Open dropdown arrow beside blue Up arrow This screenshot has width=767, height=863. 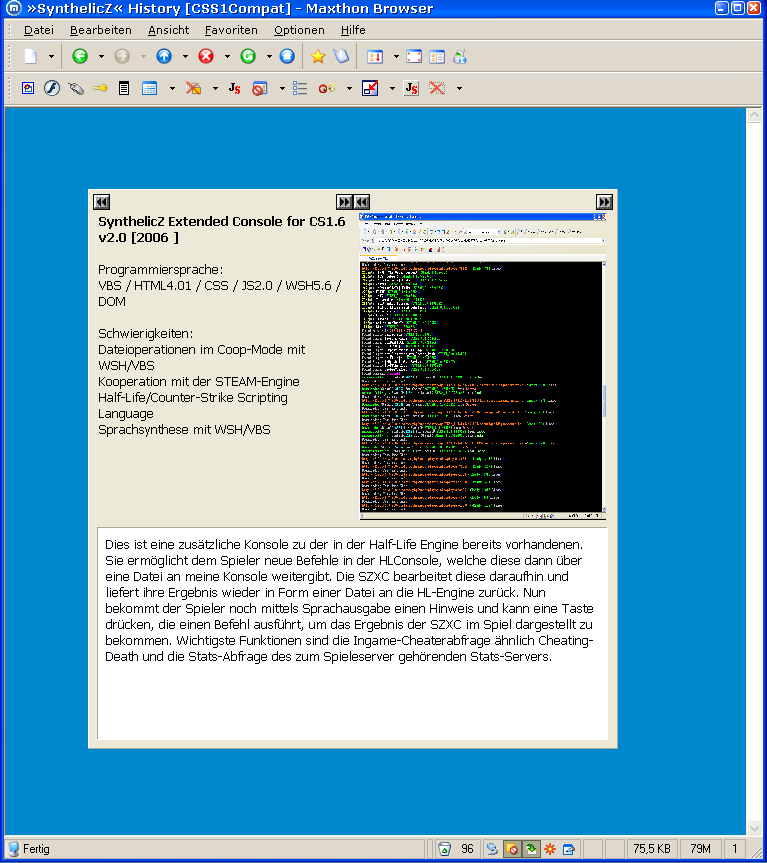coord(185,56)
